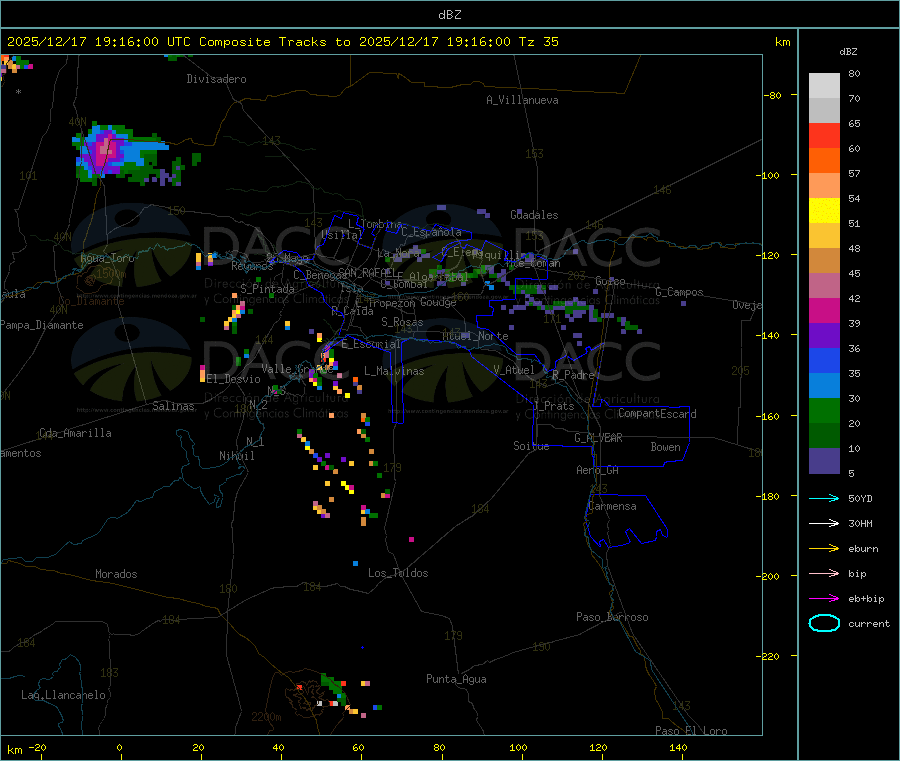This screenshot has width=900, height=761.
Task: Click the Carmensa map label
Action: click(x=612, y=506)
